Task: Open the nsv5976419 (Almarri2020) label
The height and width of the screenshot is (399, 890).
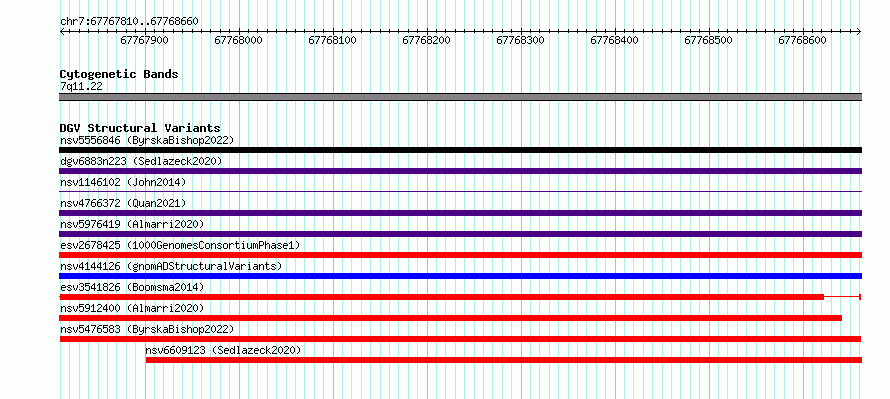Action: click(132, 224)
